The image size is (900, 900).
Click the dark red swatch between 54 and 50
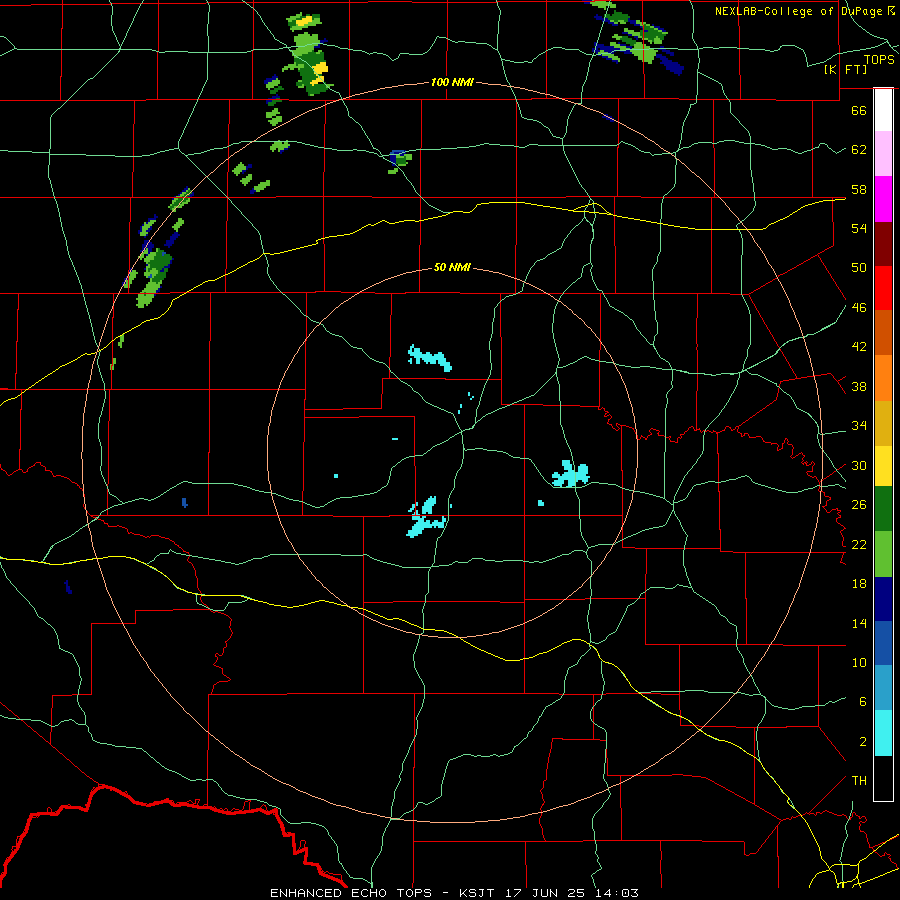pos(883,244)
